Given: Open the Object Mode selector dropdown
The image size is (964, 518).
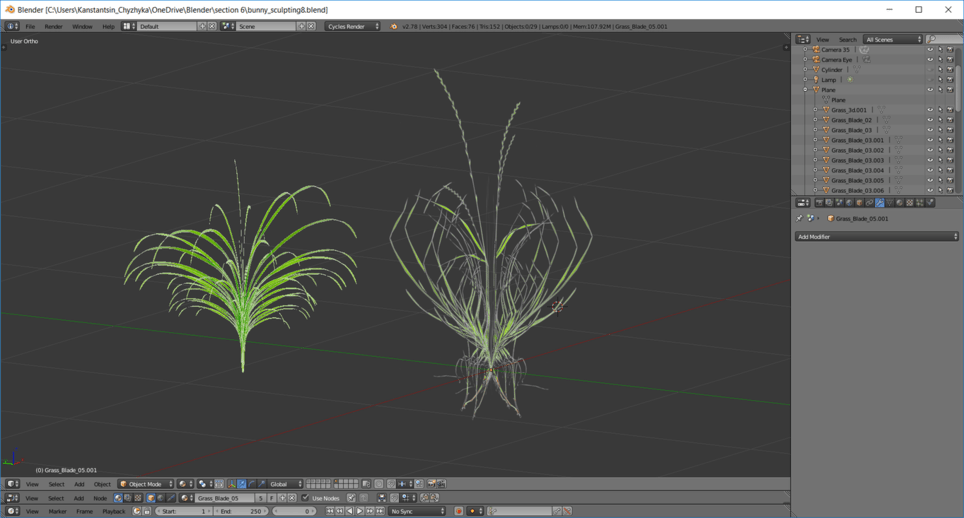Looking at the screenshot, I should (x=146, y=484).
